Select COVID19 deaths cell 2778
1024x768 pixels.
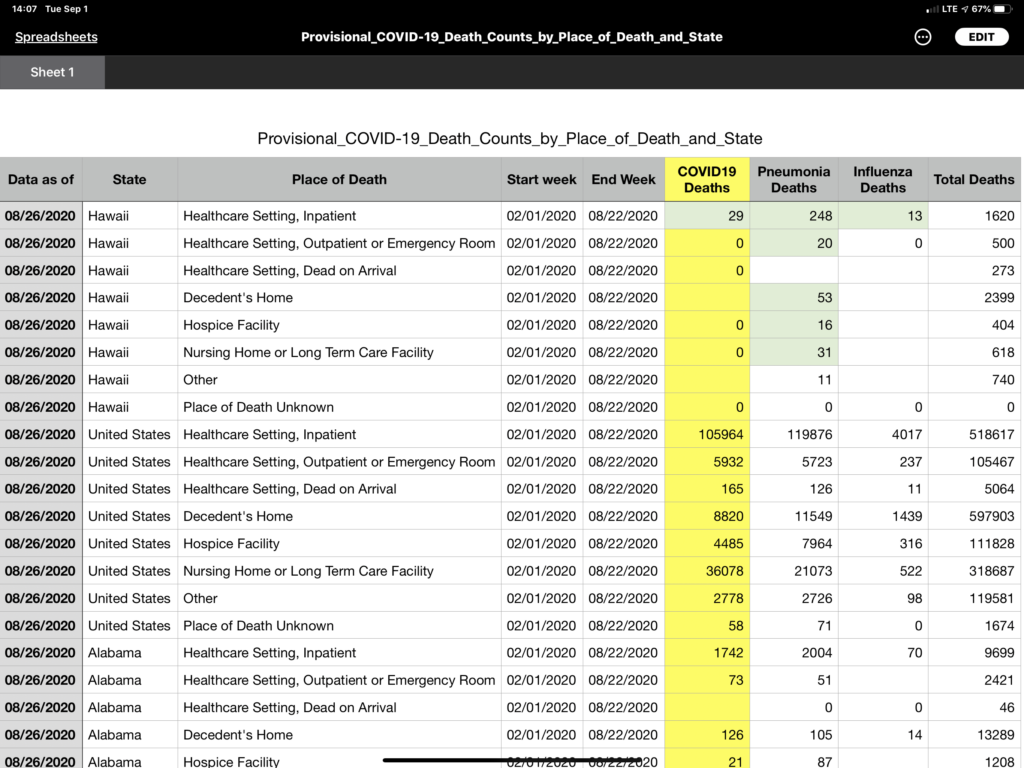click(707, 598)
